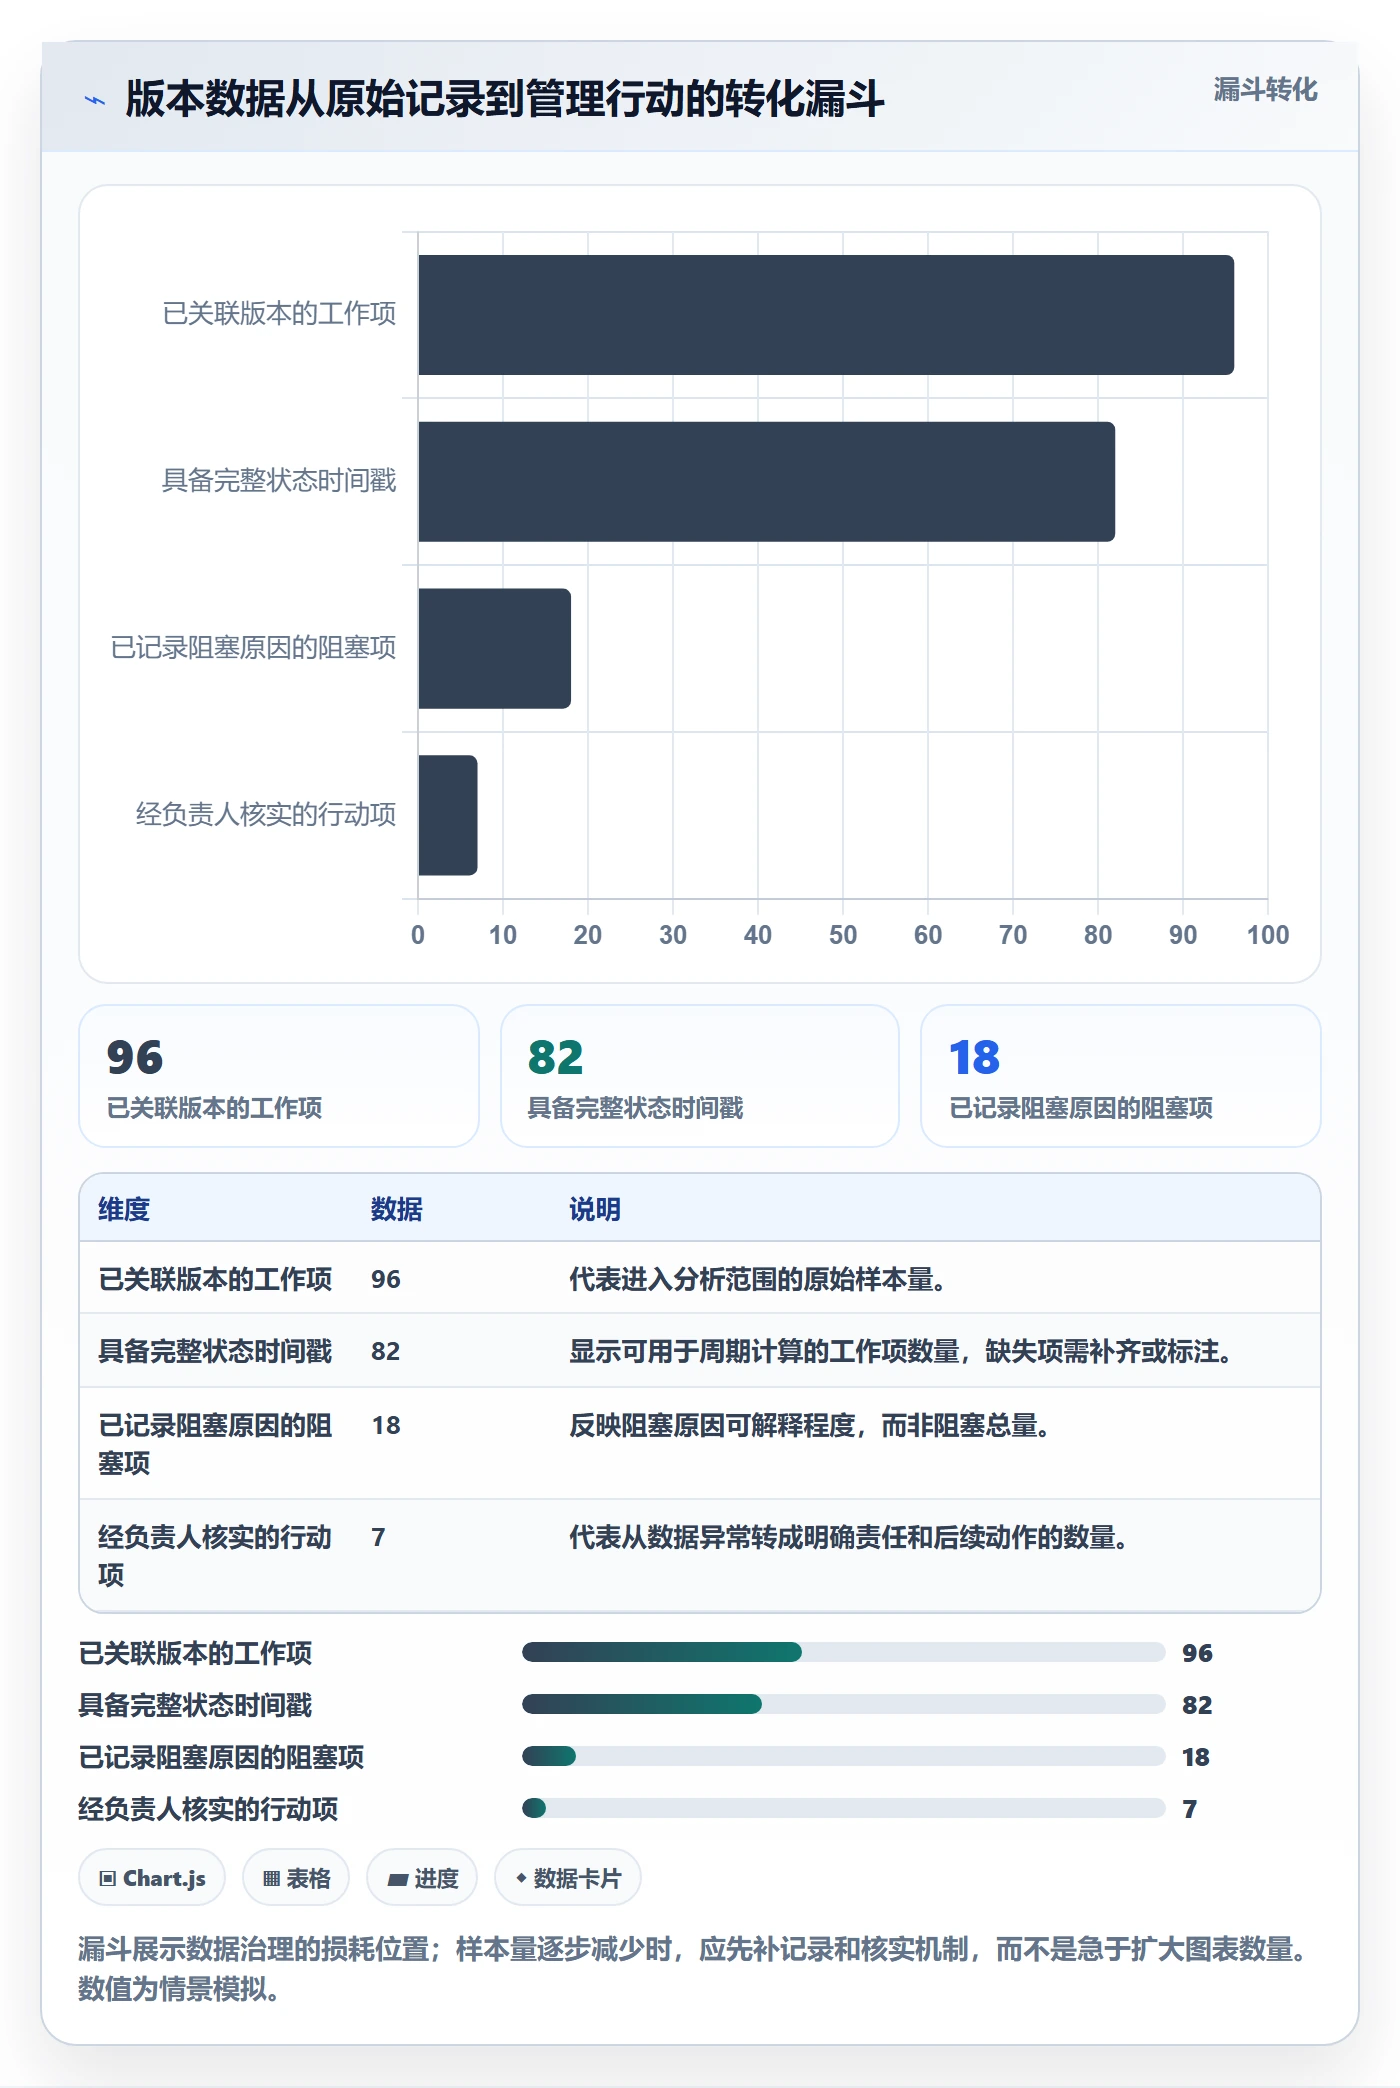Screen dimensions: 1400x2088
Task: Click the stat card showing 18
Action: pos(1121,1076)
